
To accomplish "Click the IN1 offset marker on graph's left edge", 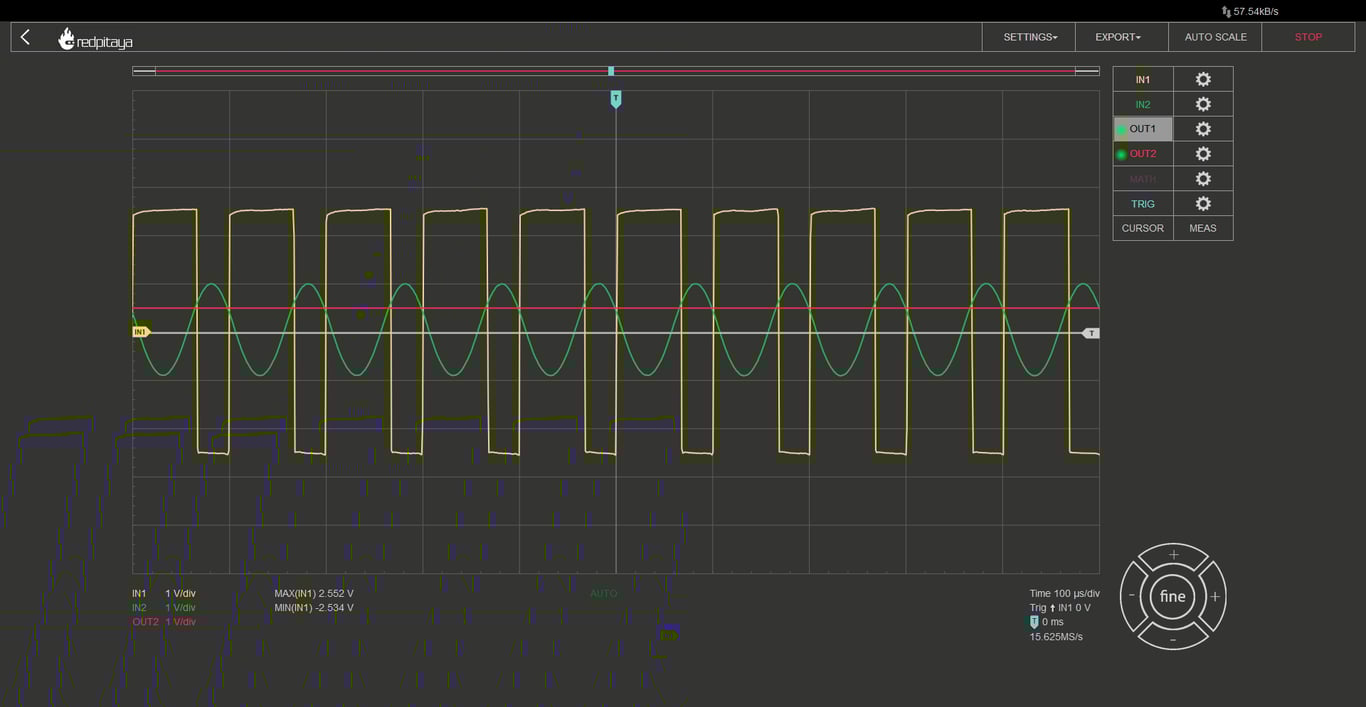I will [140, 332].
